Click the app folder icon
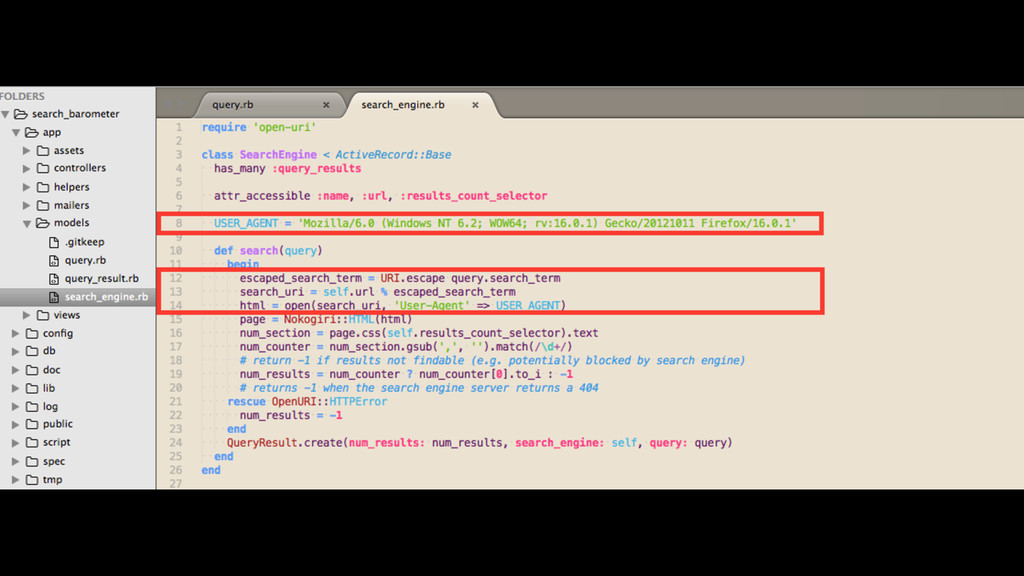This screenshot has height=576, width=1024. click(x=31, y=133)
